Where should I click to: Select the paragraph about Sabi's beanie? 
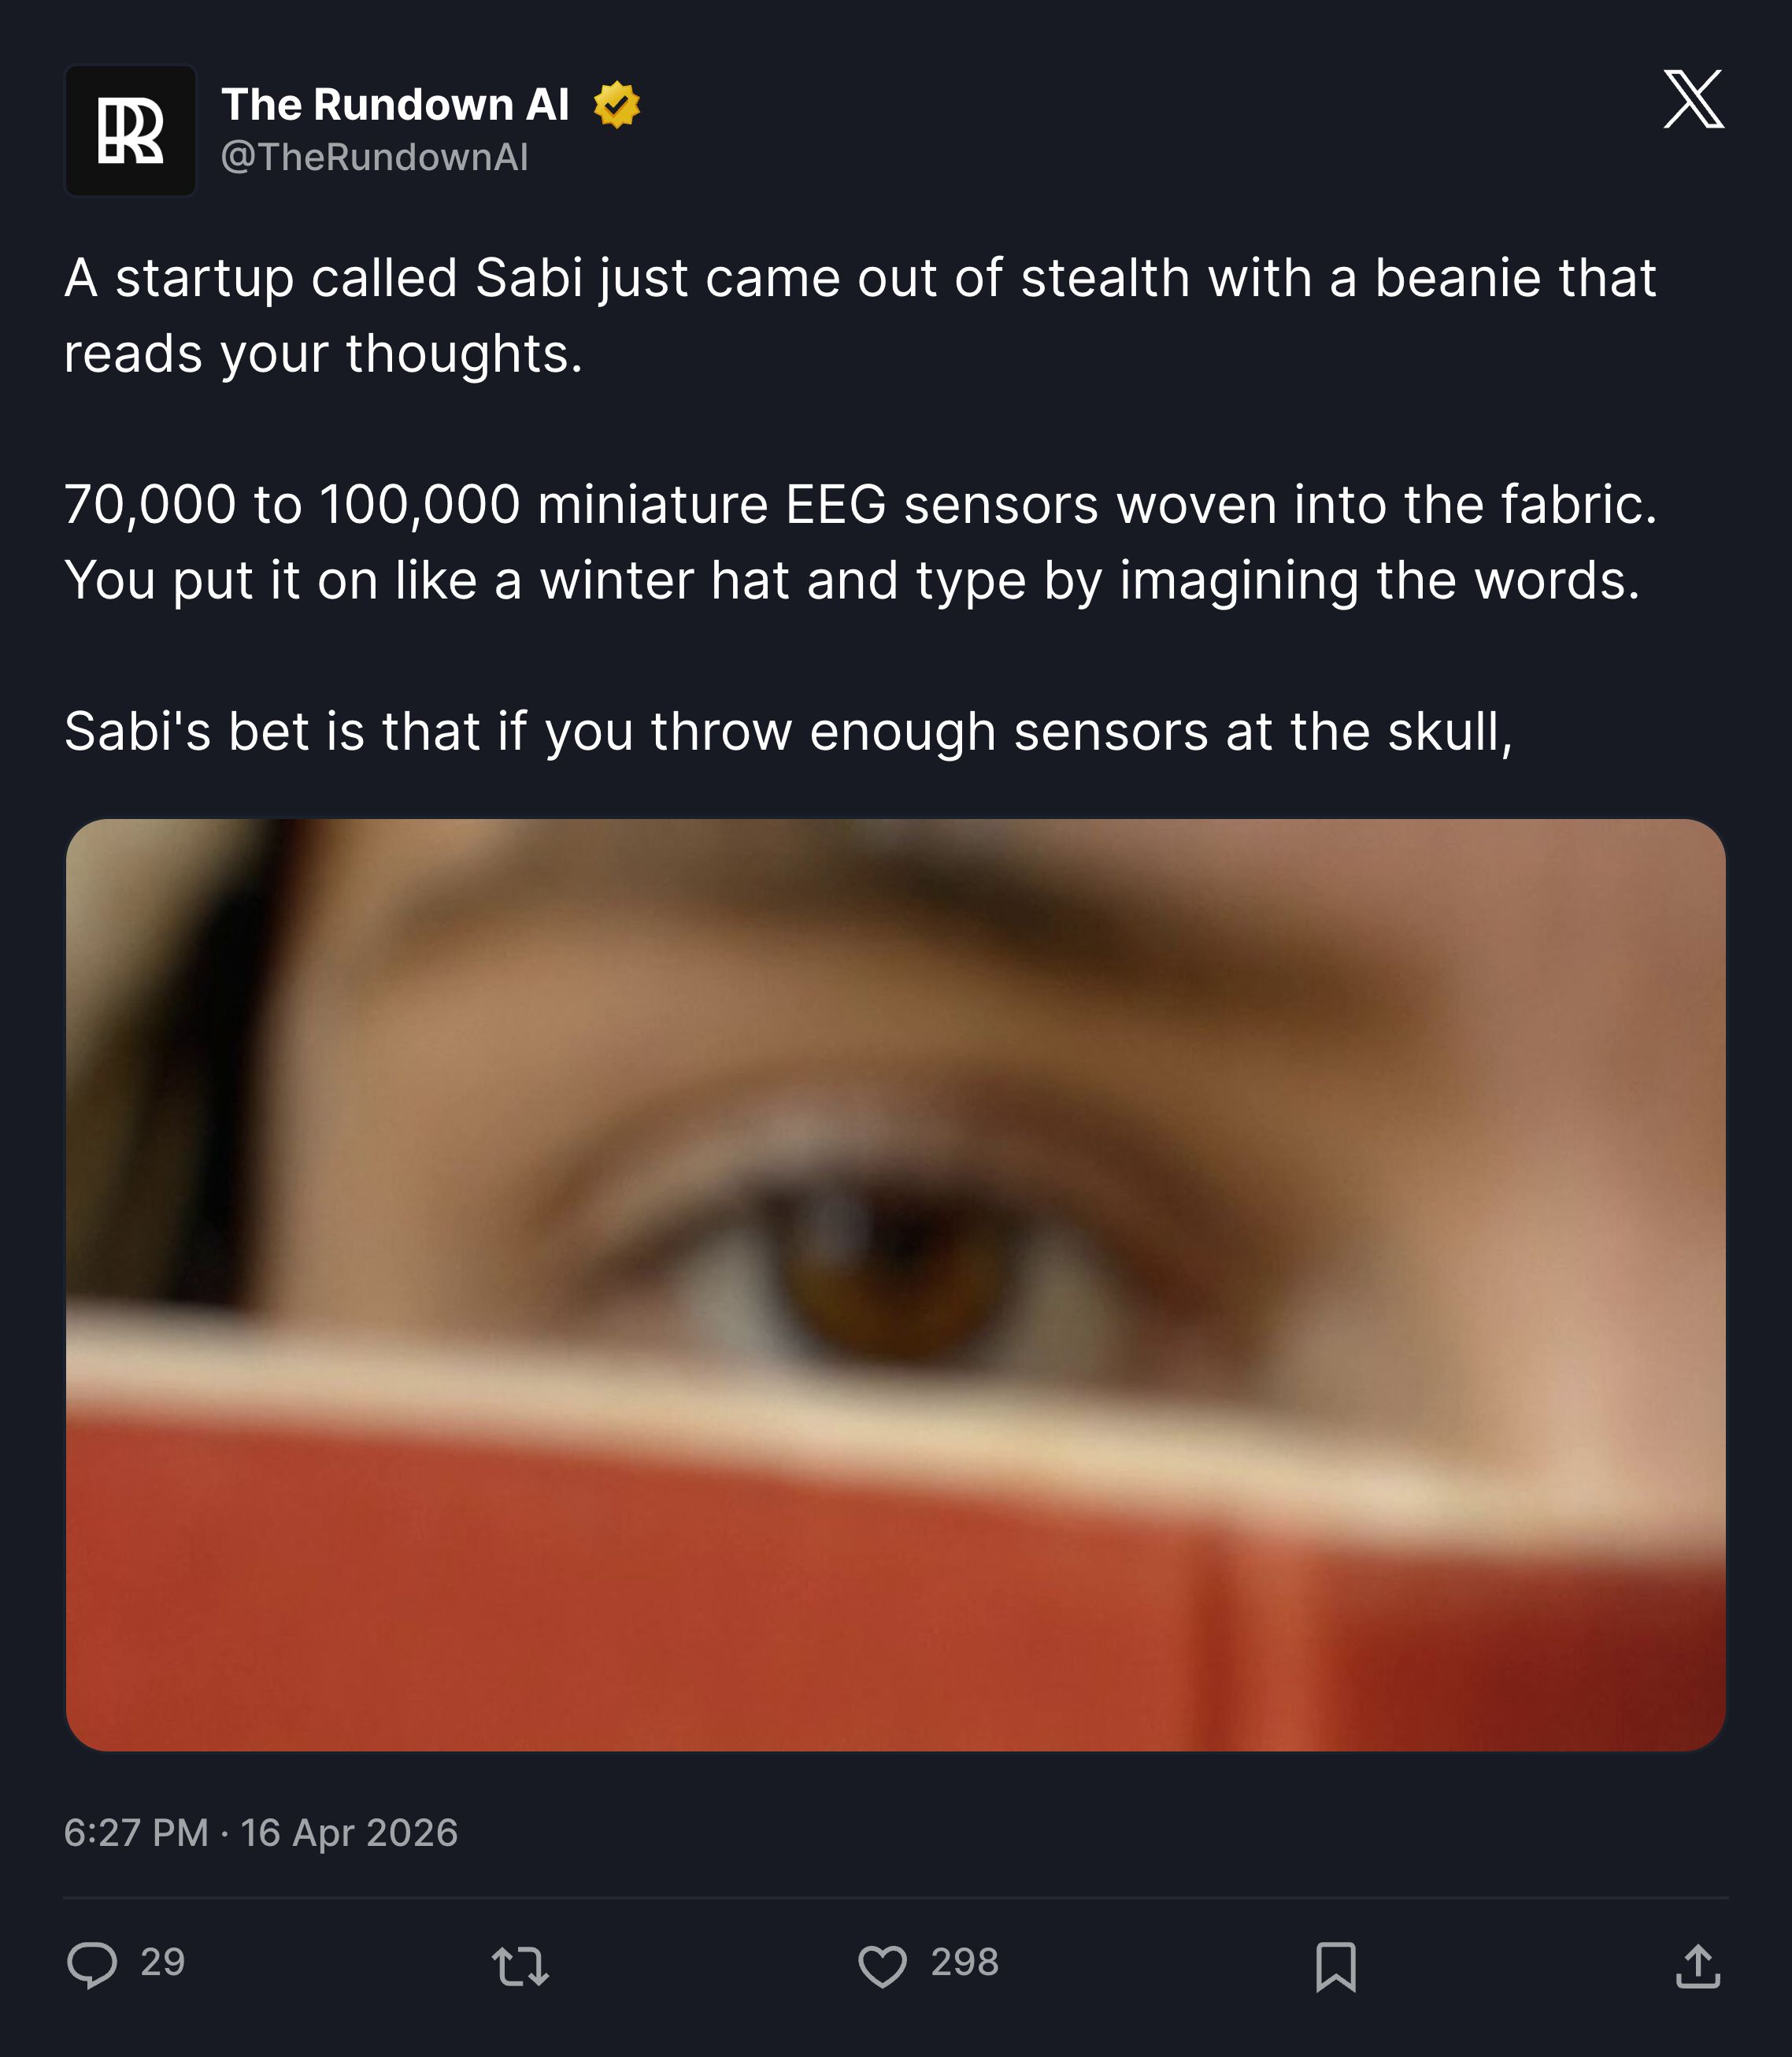pos(860,315)
